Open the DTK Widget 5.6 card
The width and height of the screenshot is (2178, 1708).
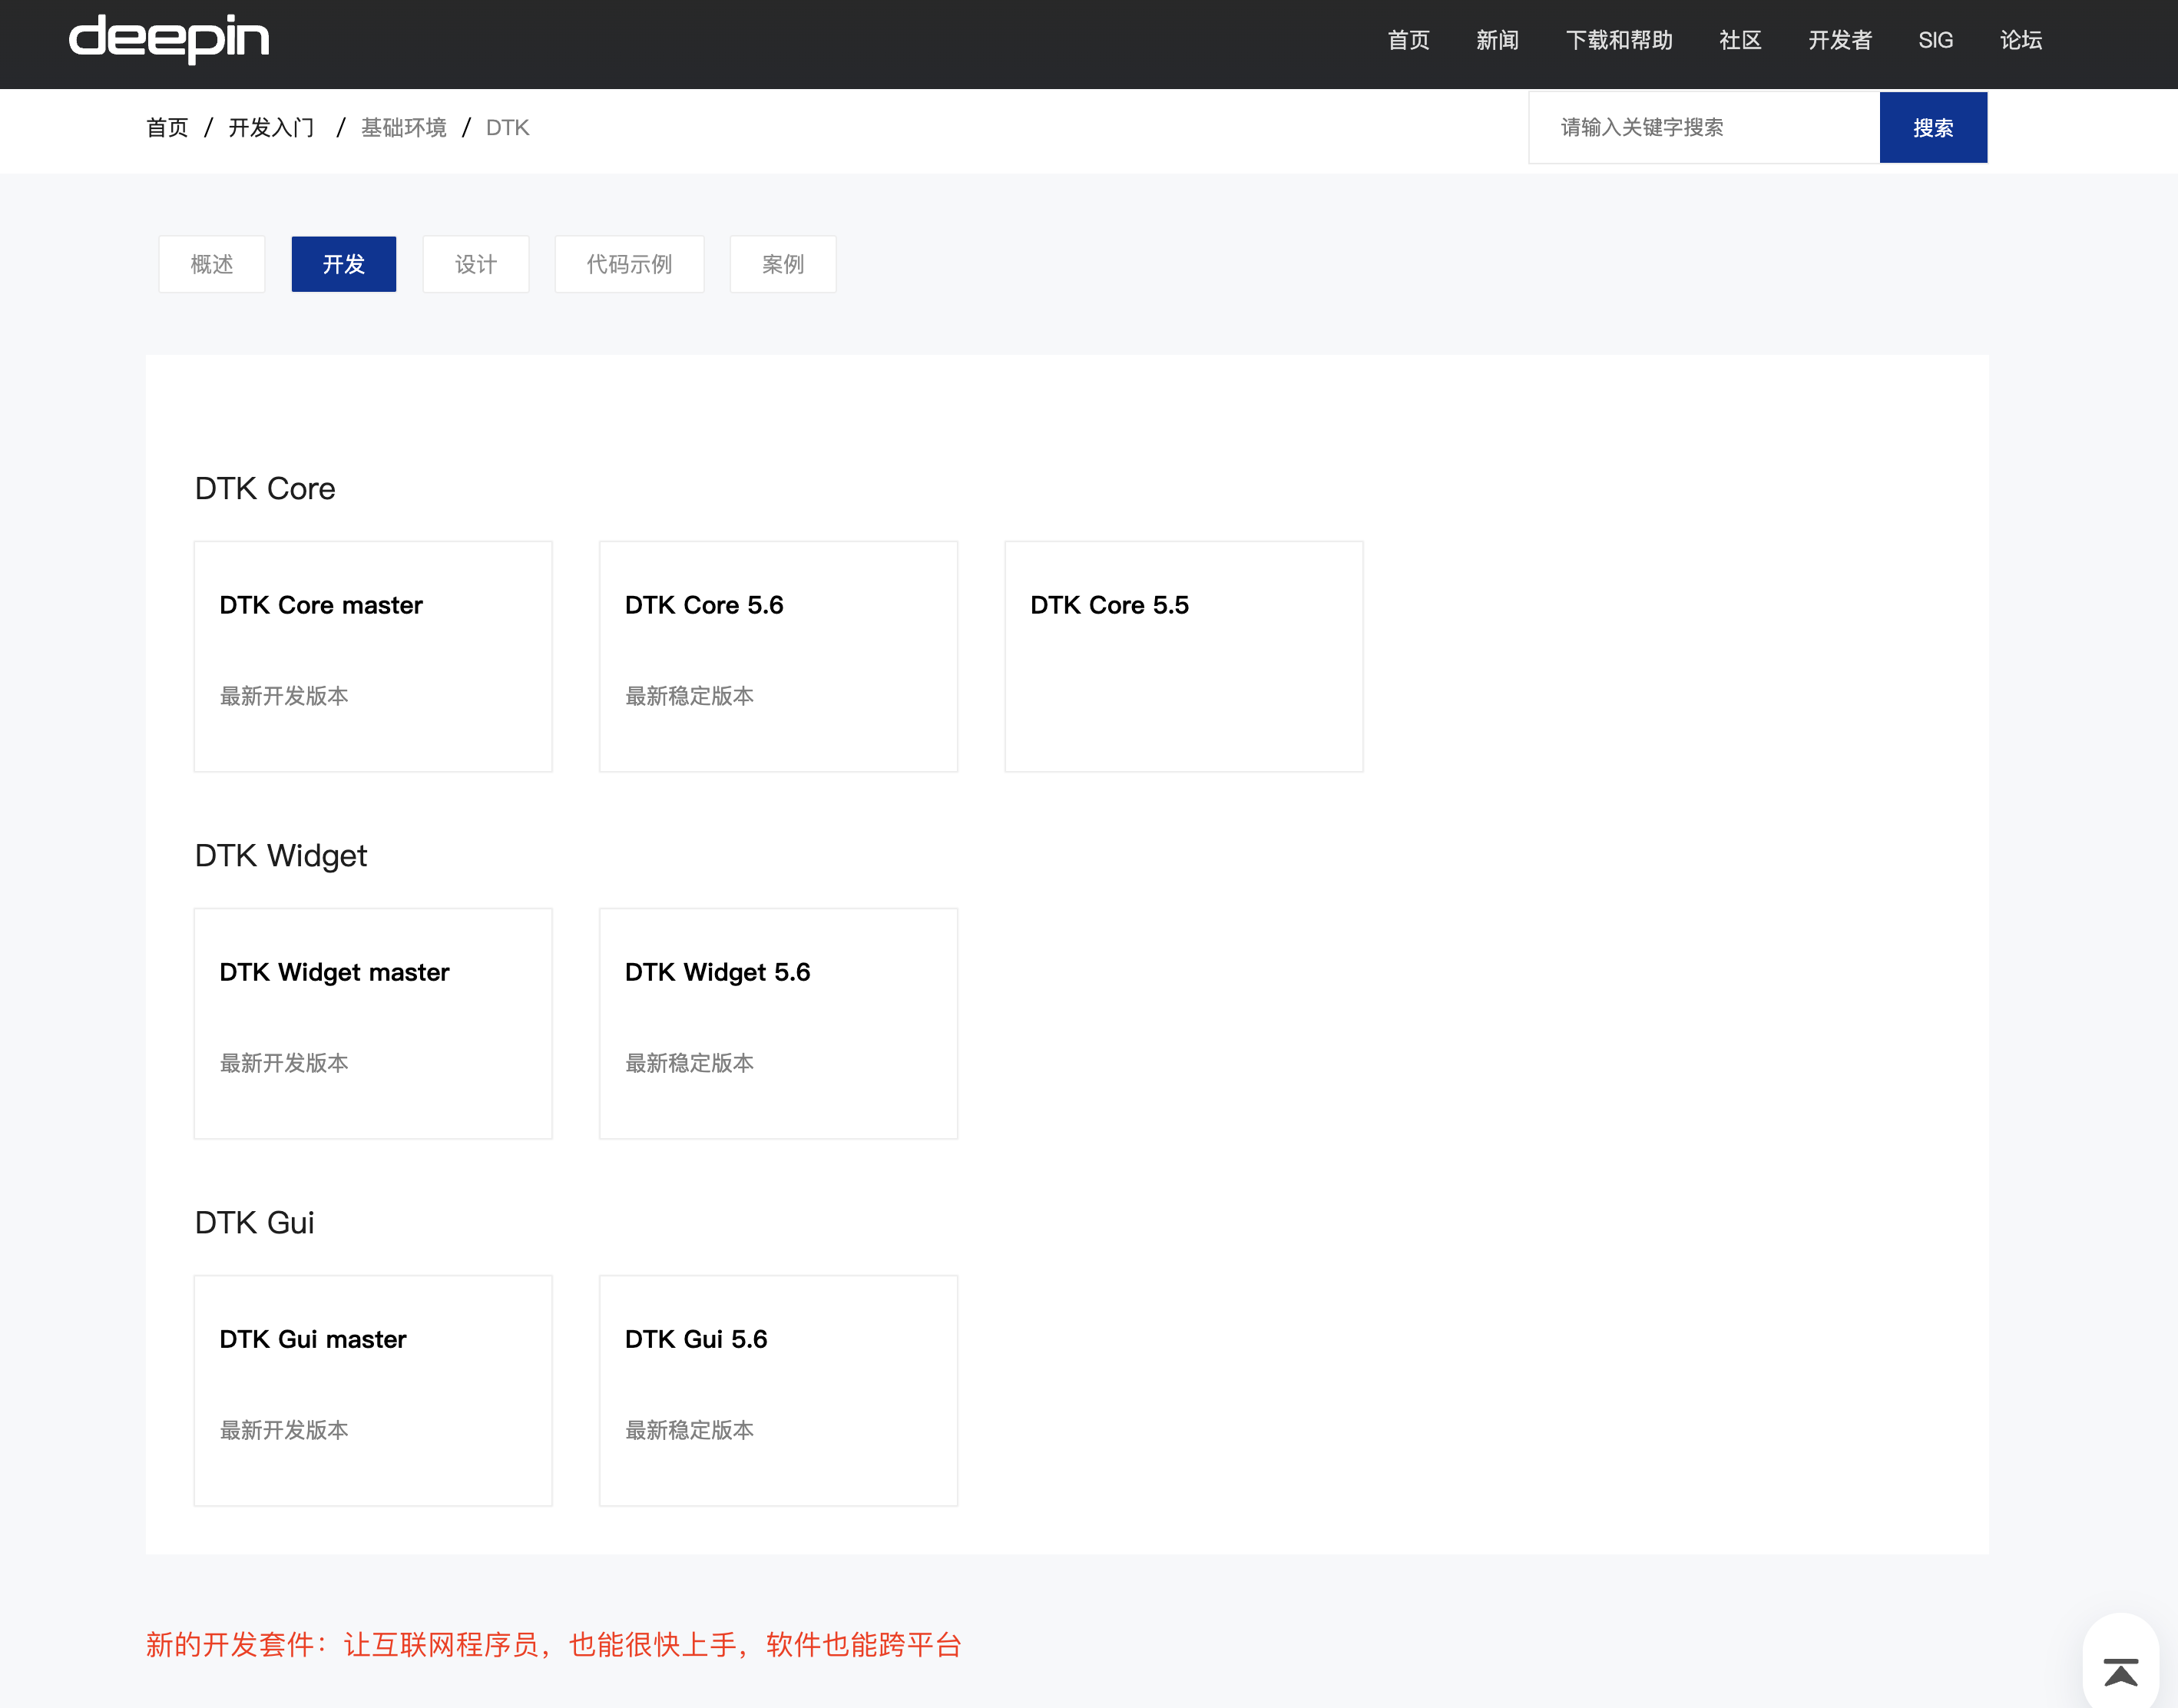(777, 1023)
